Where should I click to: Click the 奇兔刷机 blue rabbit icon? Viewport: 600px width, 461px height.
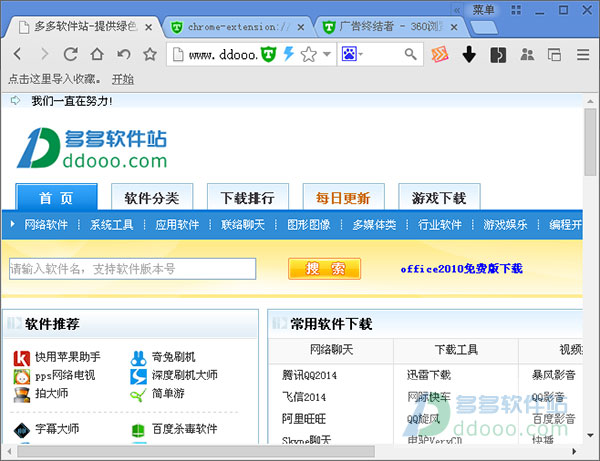click(138, 358)
